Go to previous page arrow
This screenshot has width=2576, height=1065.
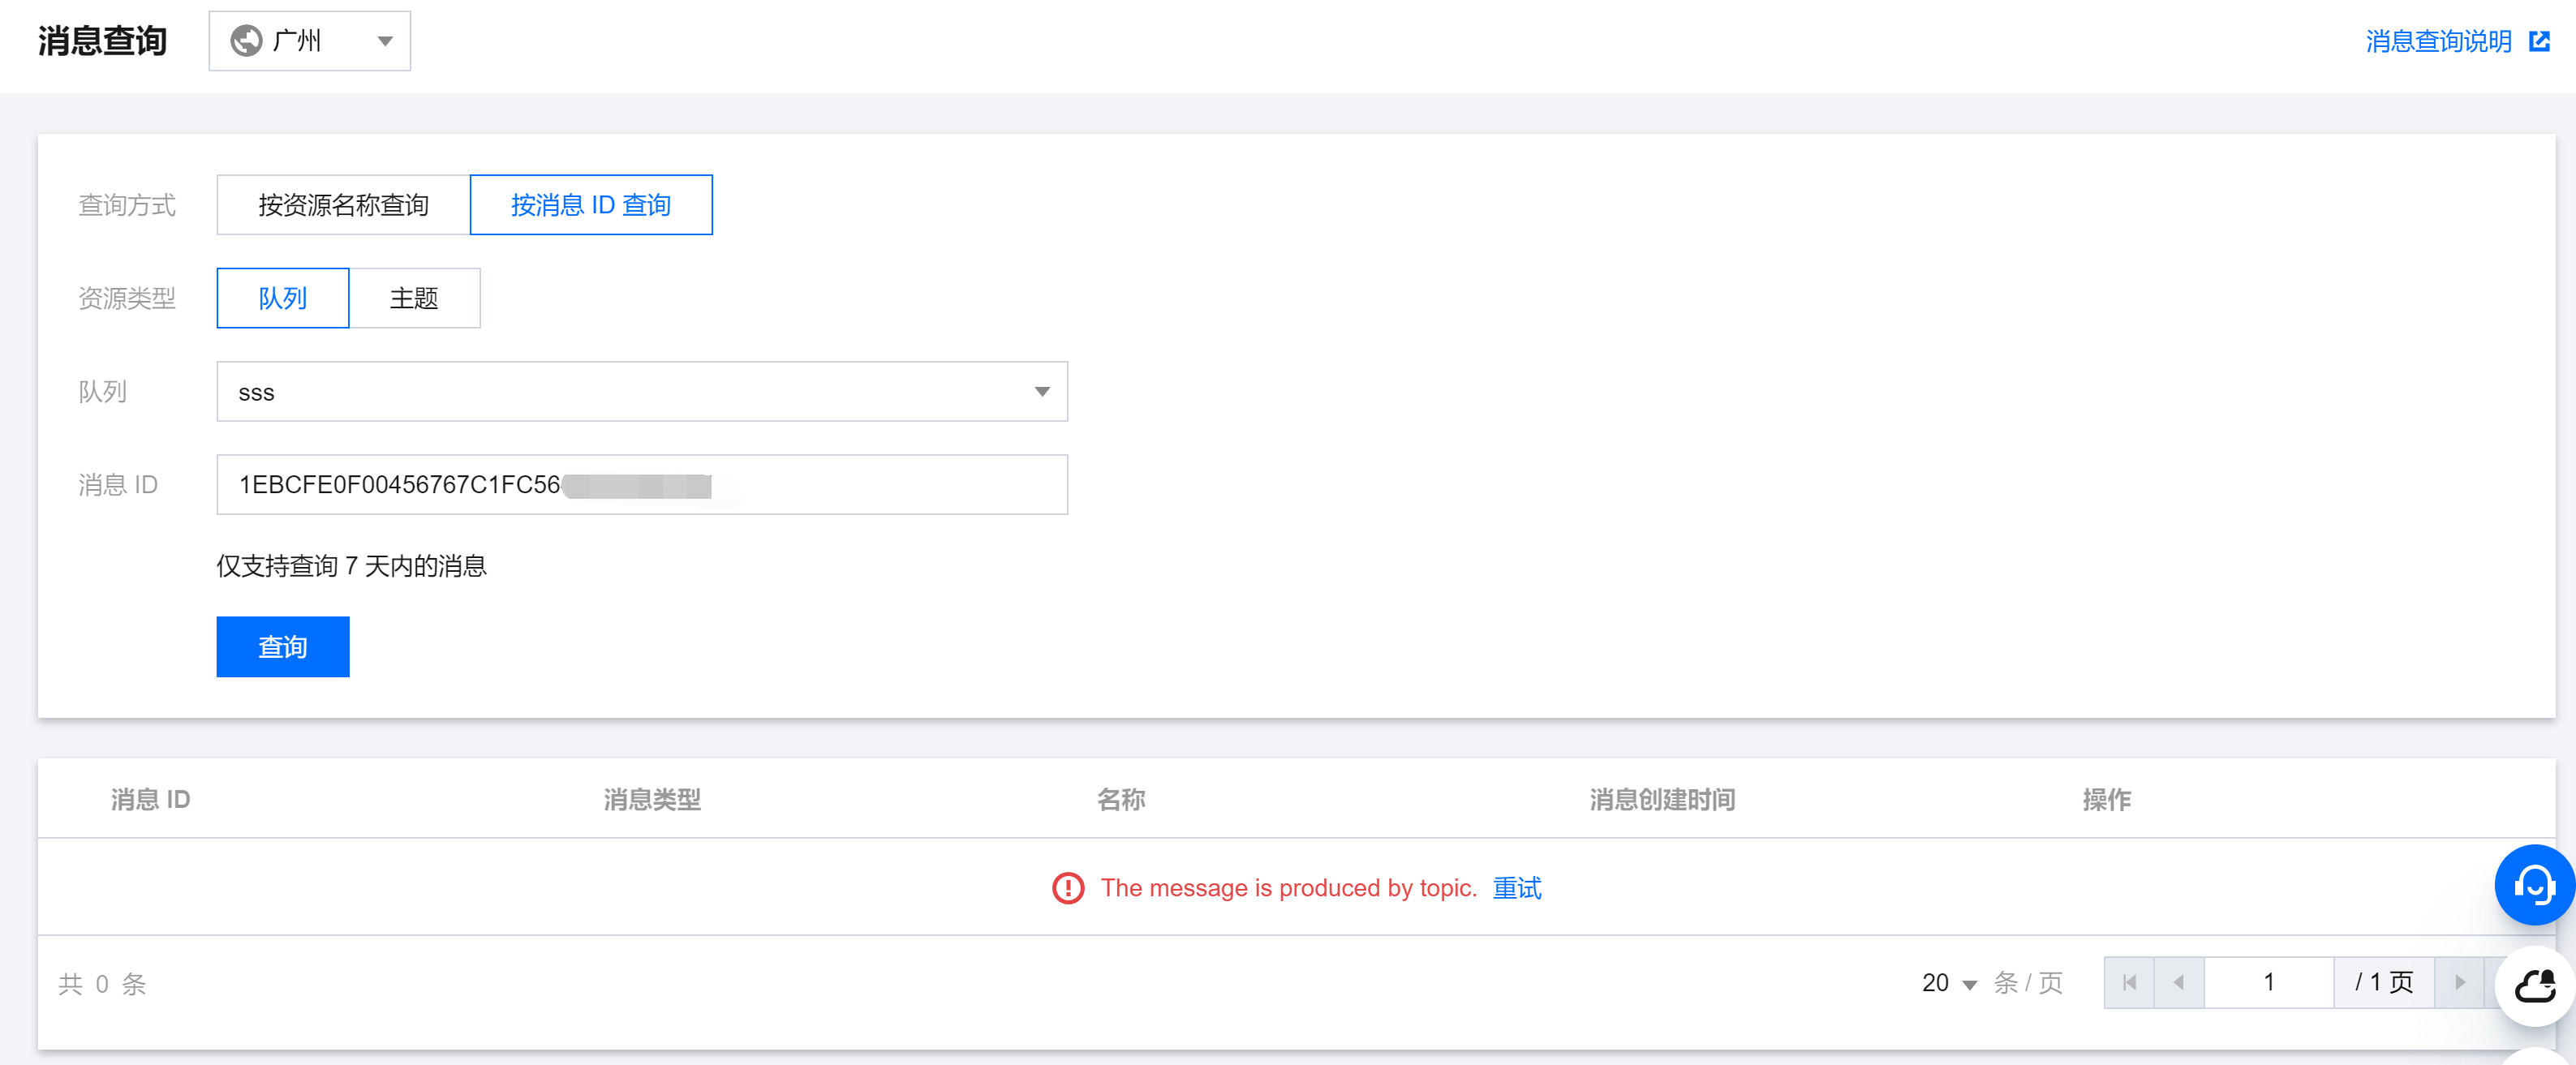click(x=2179, y=982)
